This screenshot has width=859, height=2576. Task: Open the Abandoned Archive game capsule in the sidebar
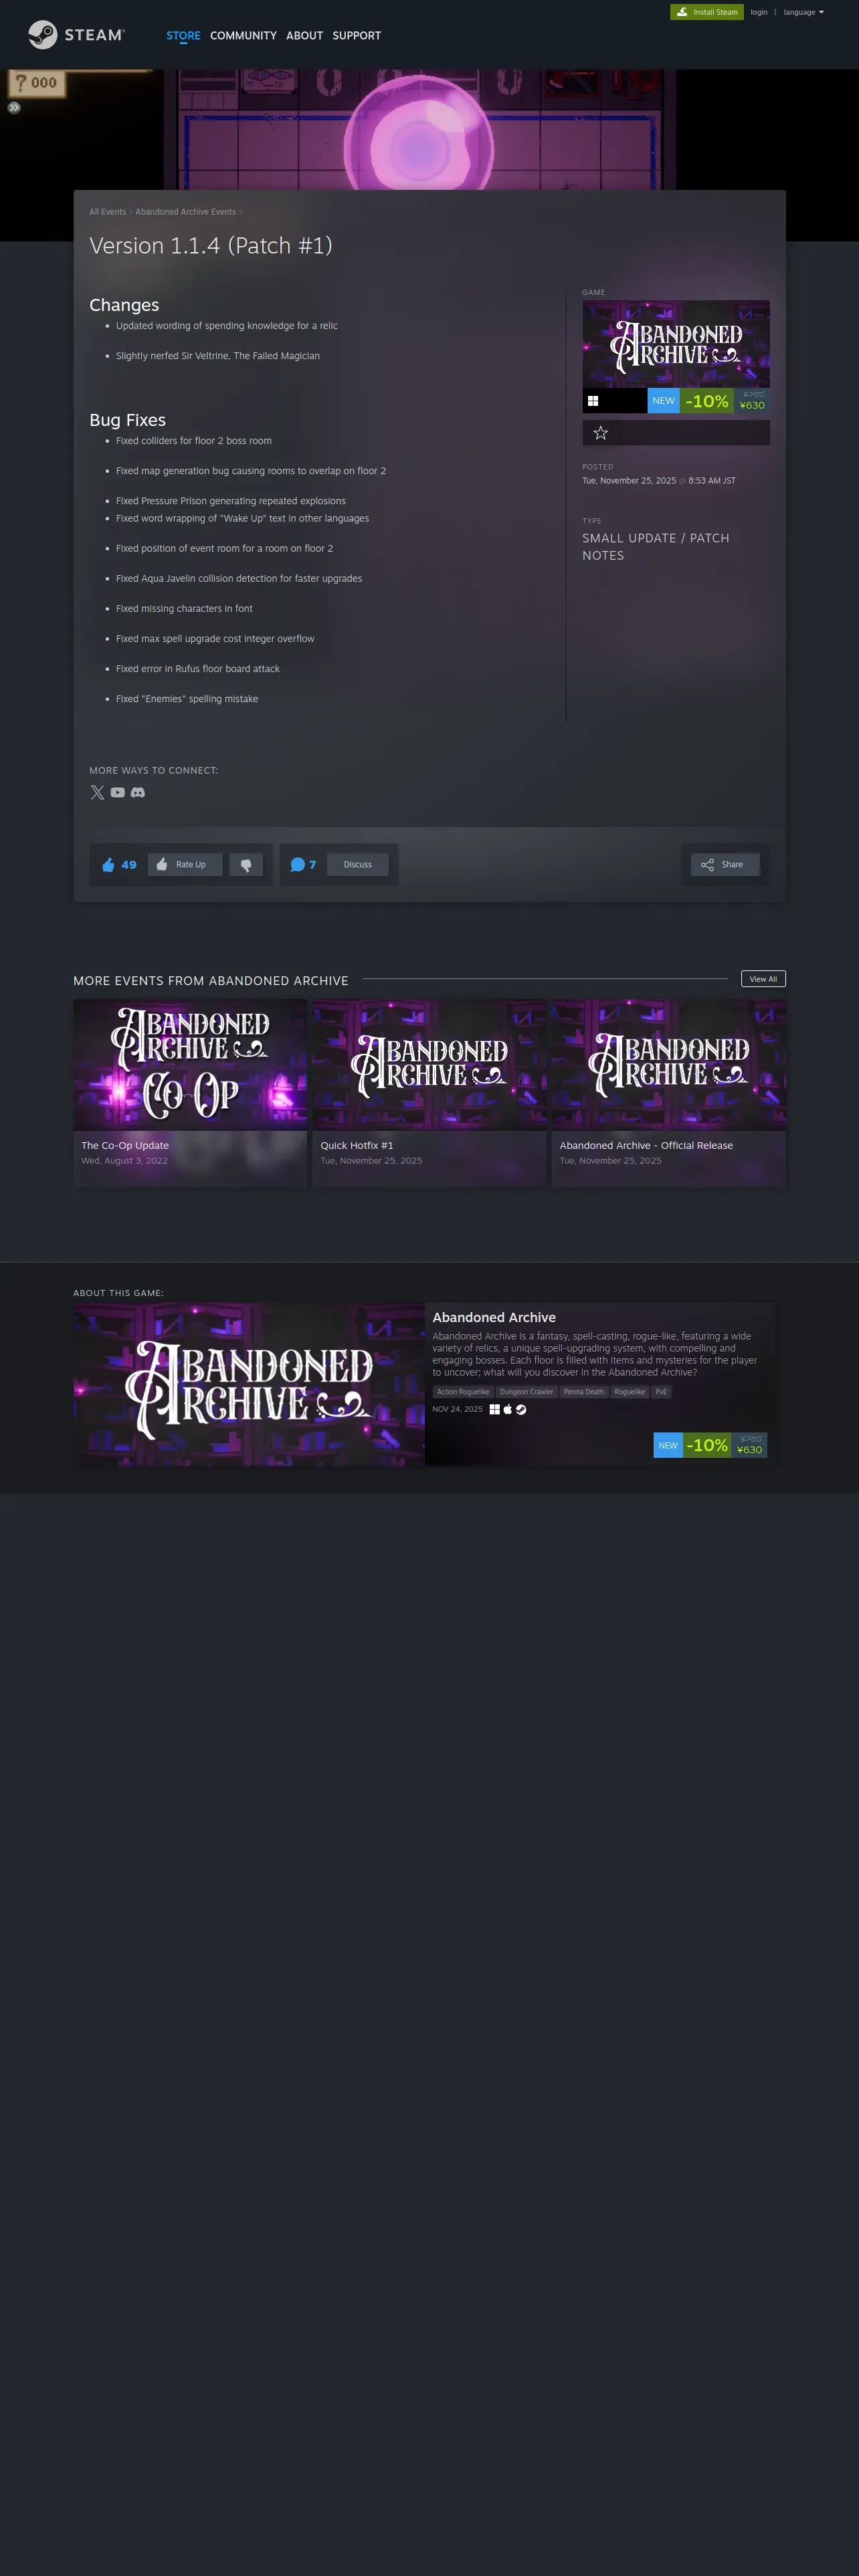[x=676, y=344]
